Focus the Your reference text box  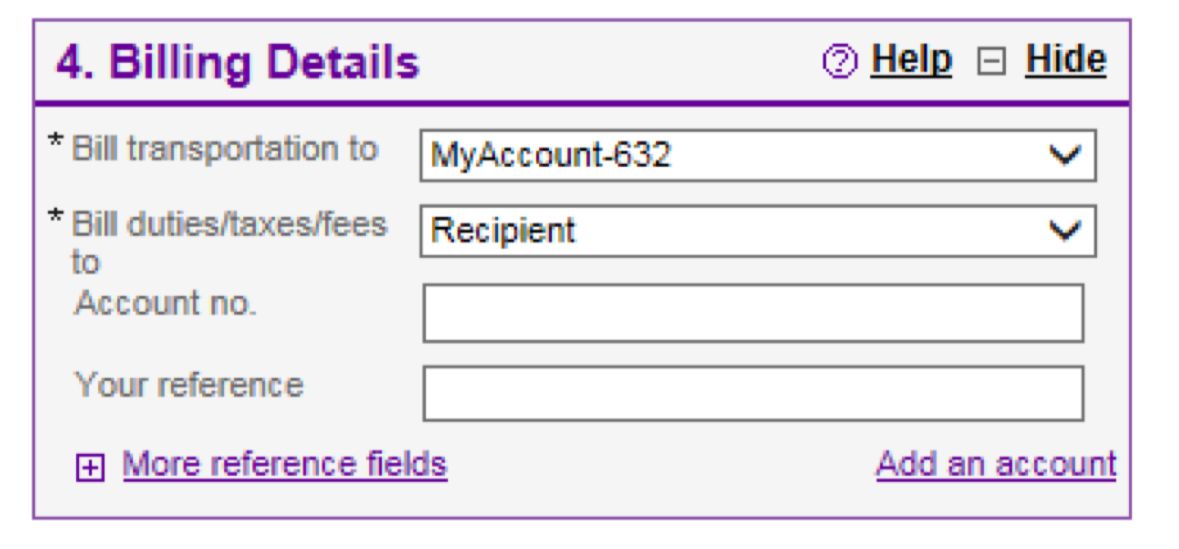coord(753,393)
